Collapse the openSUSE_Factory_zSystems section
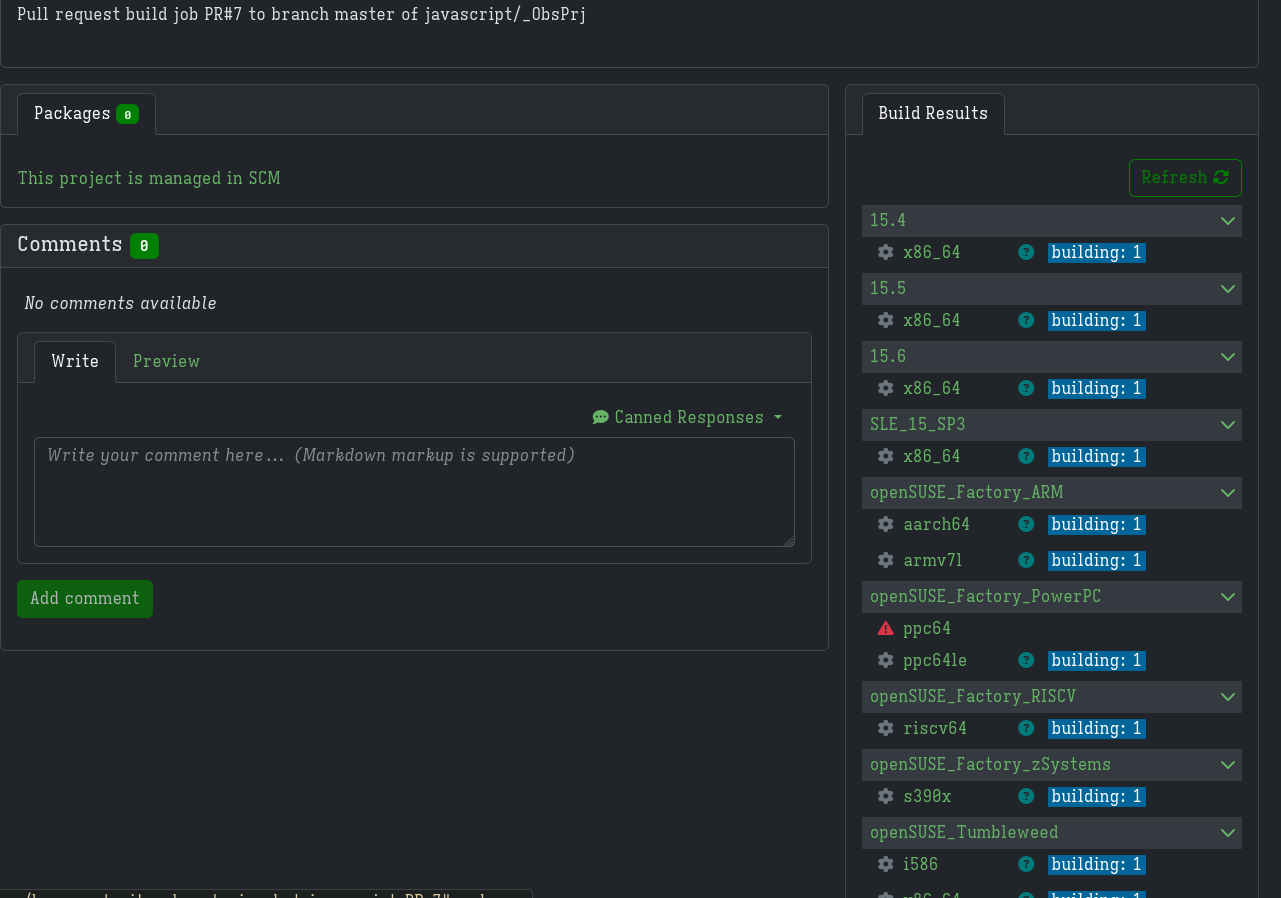This screenshot has height=898, width=1281. [1228, 765]
